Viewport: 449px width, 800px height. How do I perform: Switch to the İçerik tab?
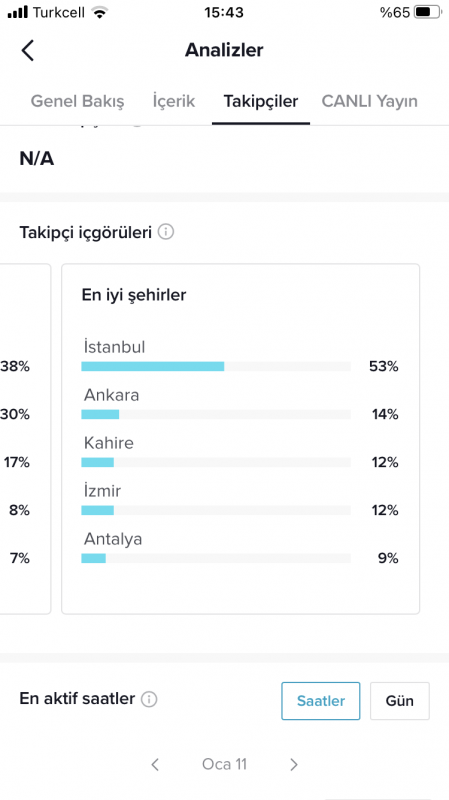tap(173, 101)
